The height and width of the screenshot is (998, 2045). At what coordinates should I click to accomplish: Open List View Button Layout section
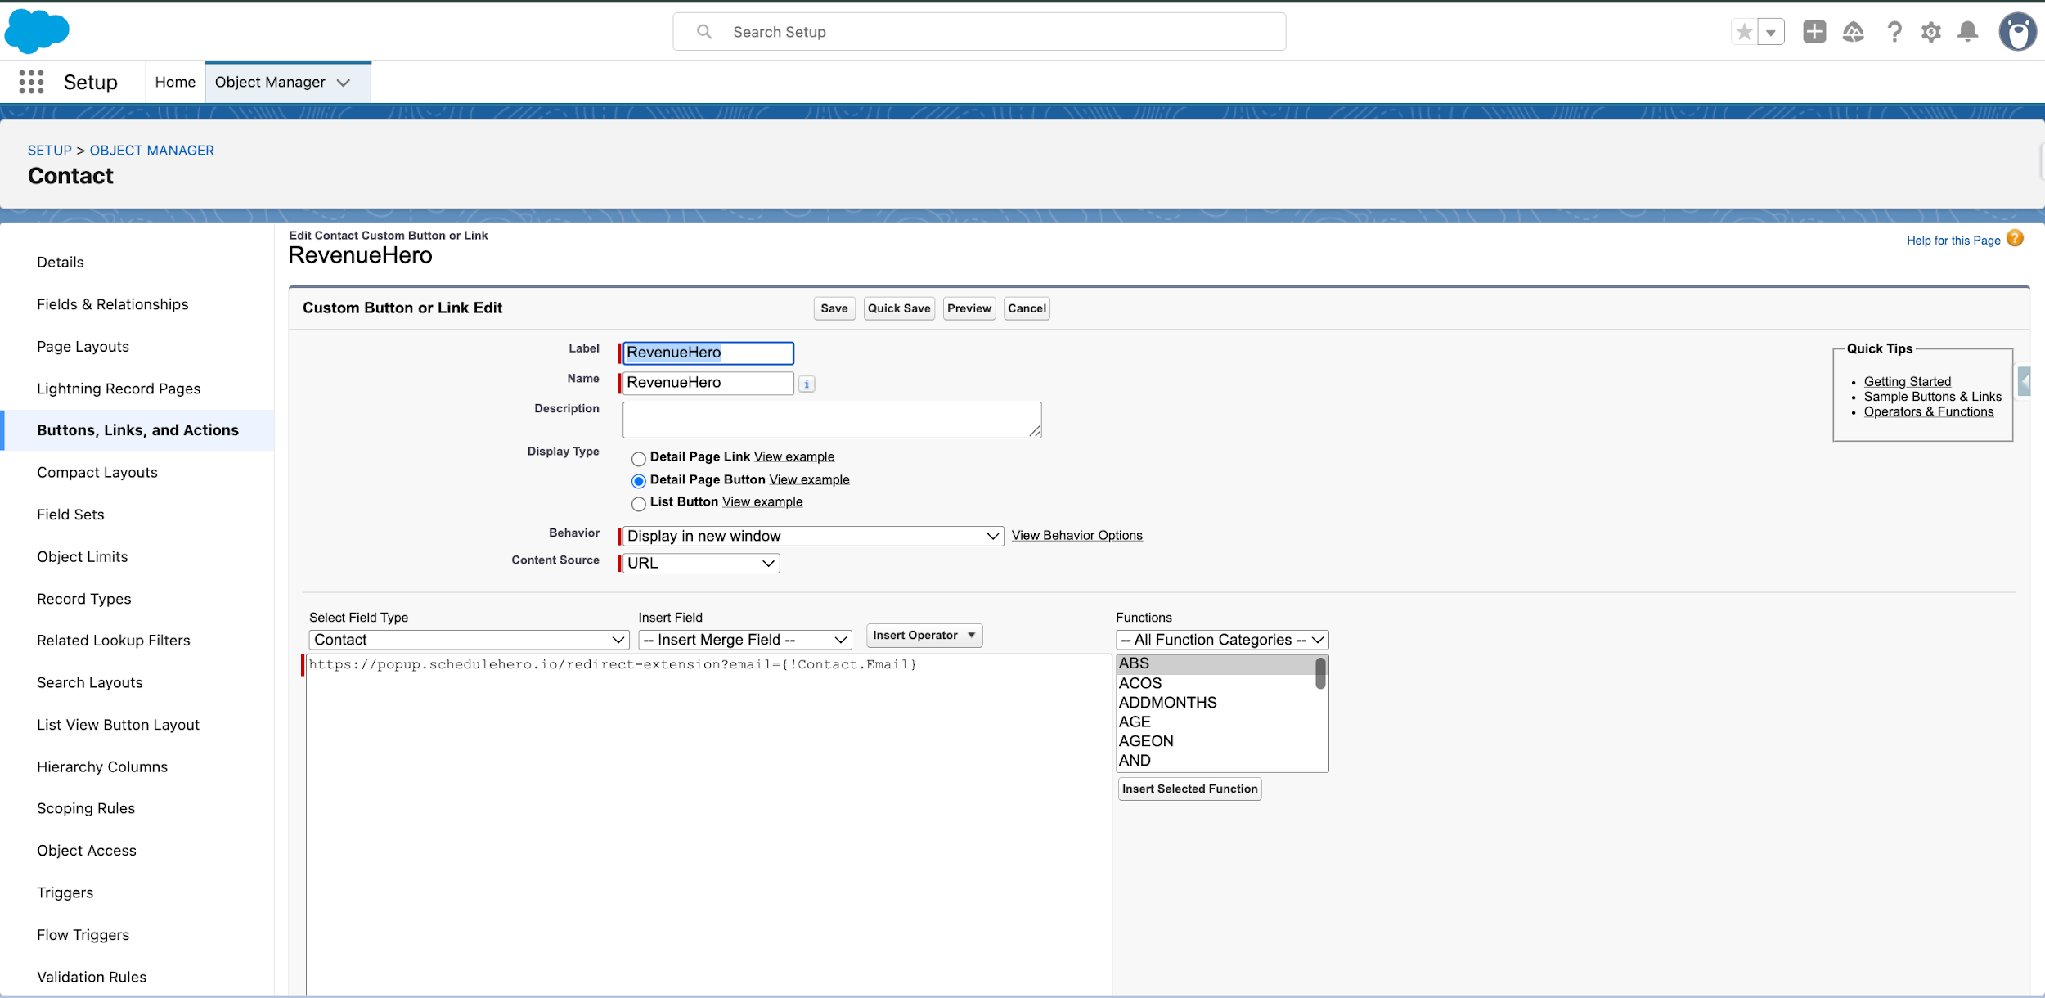(x=118, y=724)
